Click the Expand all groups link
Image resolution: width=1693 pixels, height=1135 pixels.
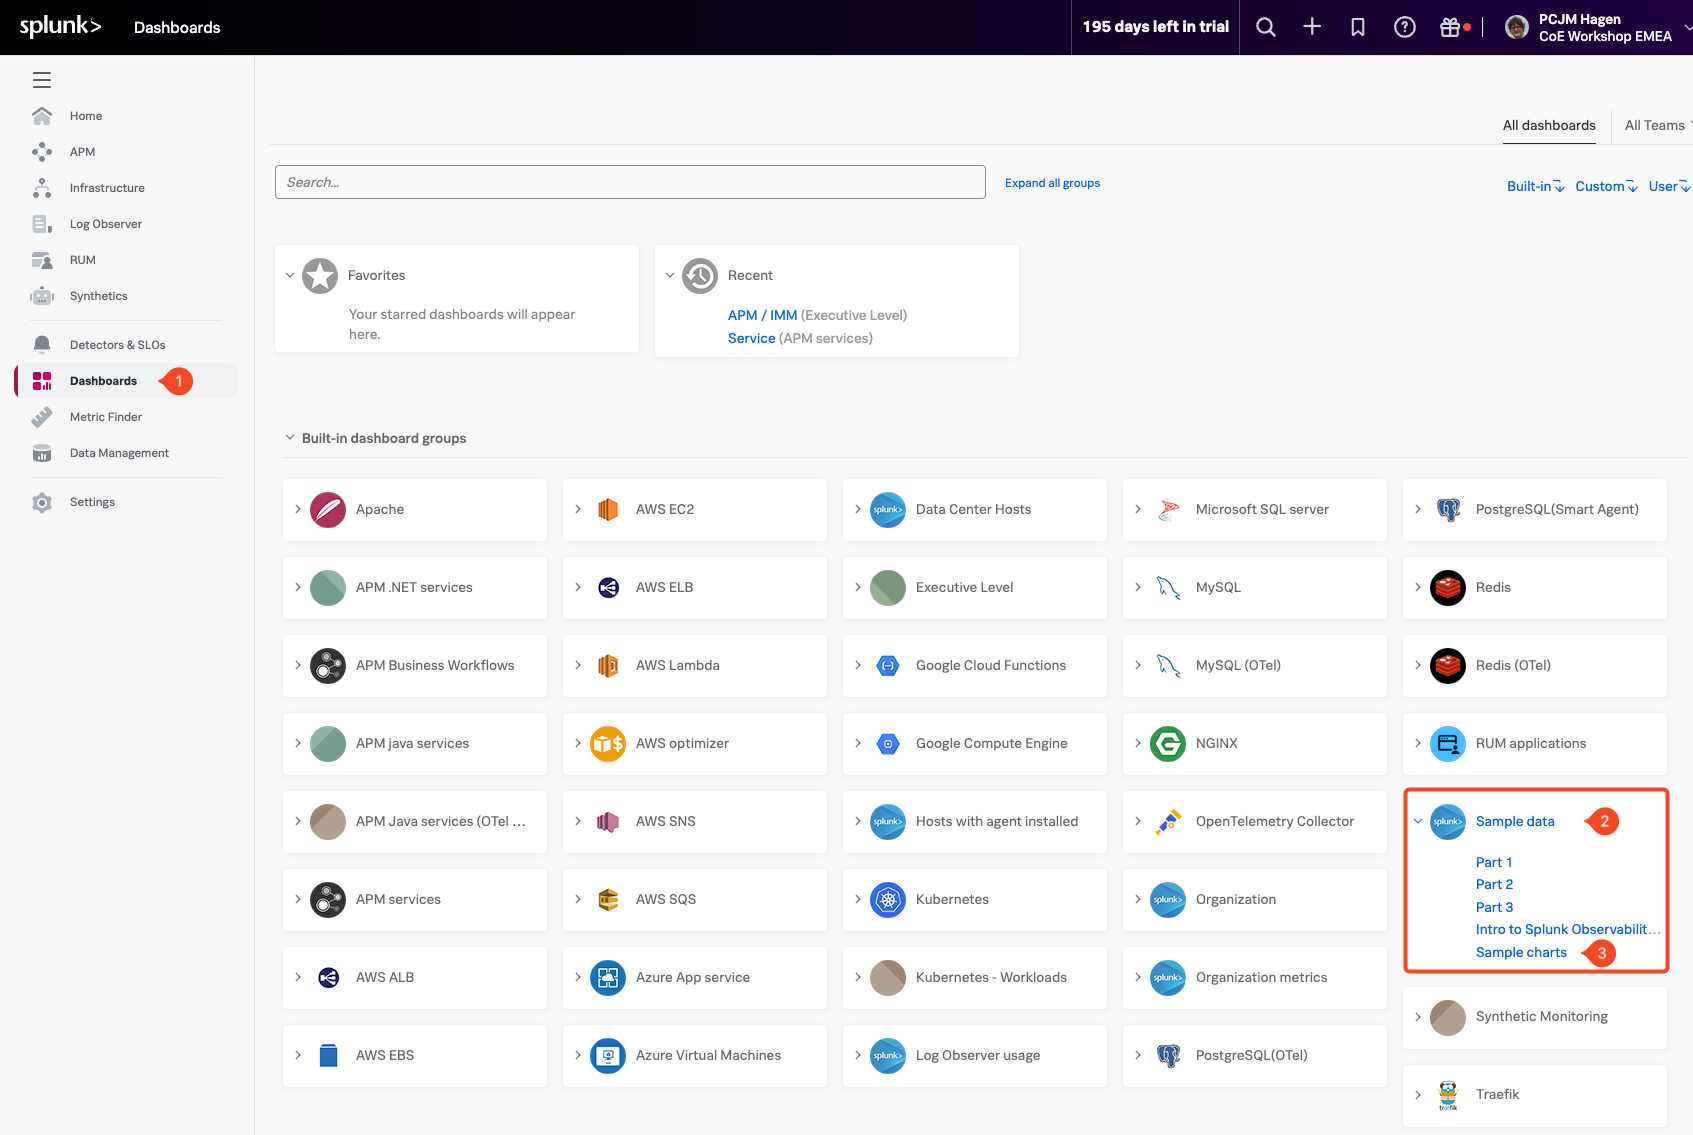tap(1052, 183)
